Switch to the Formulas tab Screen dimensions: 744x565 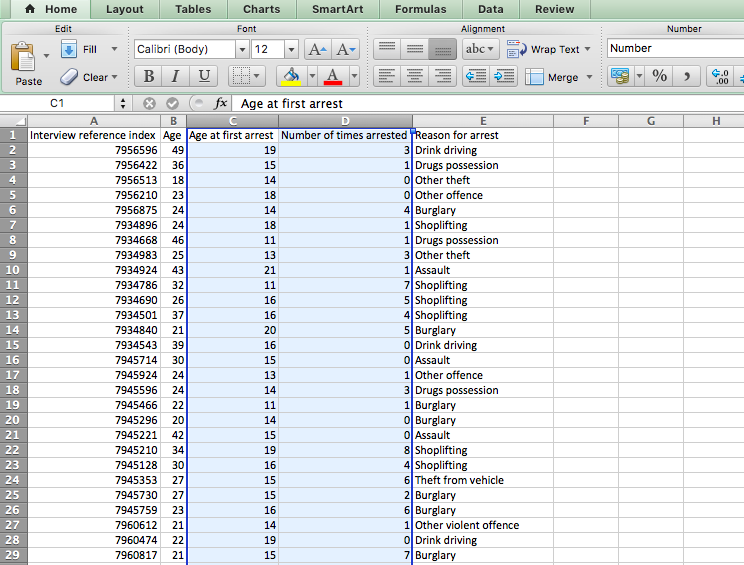(x=420, y=9)
